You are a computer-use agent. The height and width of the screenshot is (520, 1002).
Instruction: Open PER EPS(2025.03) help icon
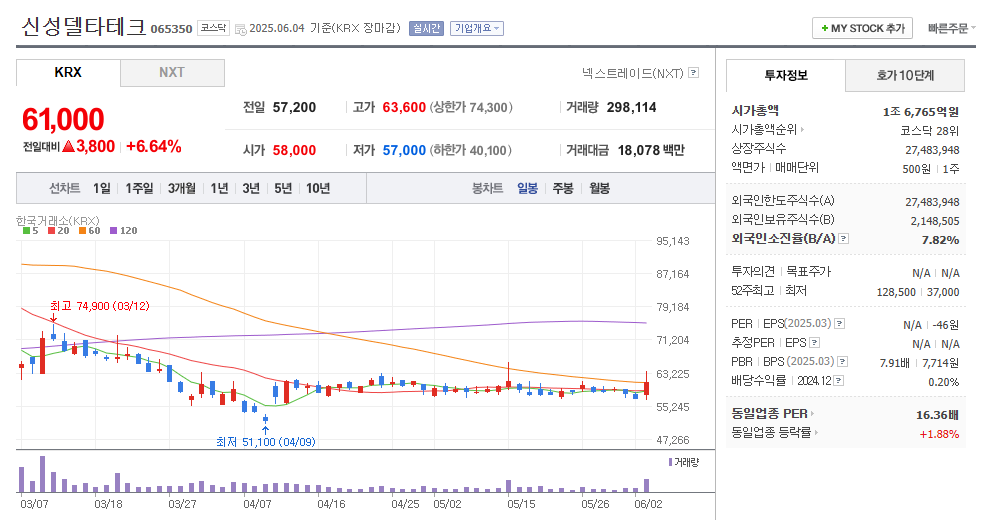[x=840, y=324]
